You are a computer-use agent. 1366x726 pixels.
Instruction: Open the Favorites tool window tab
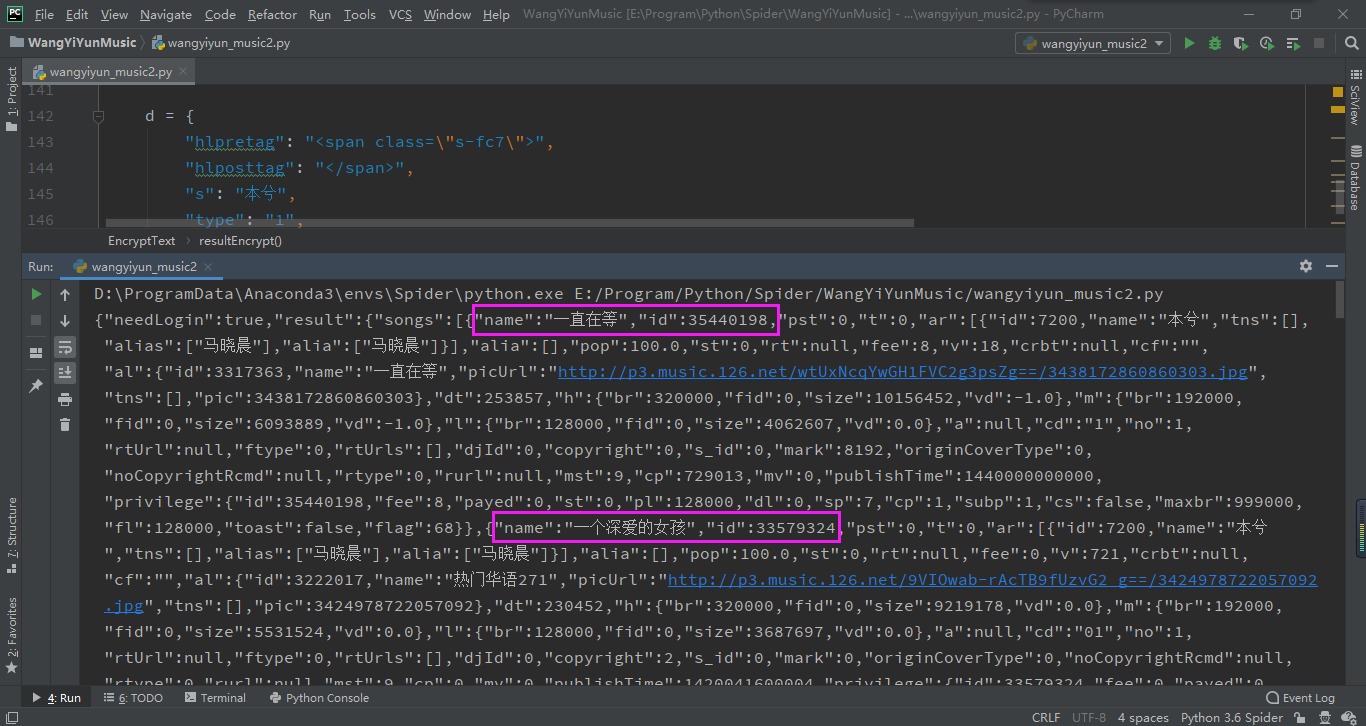click(11, 635)
